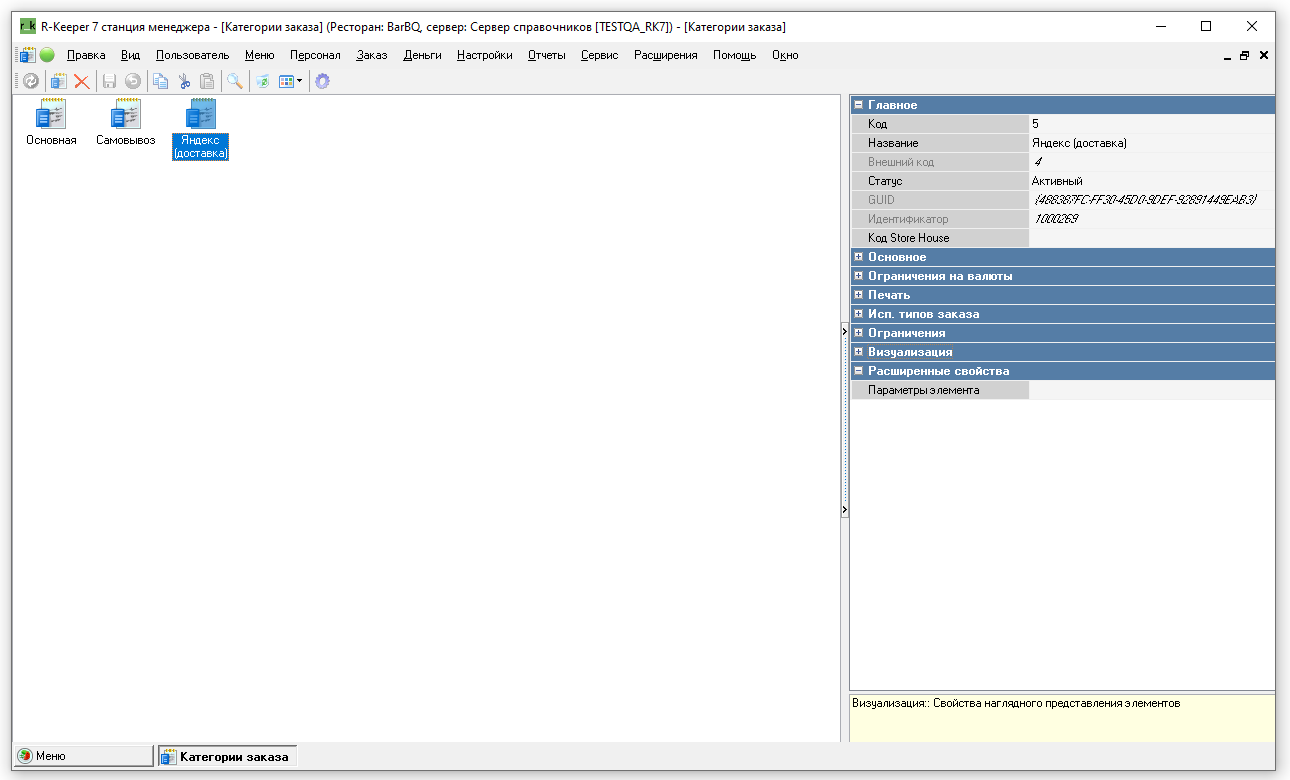Image resolution: width=1290 pixels, height=780 pixels.
Task: Open the view mode dropdown arrow in toolbar
Action: point(300,81)
